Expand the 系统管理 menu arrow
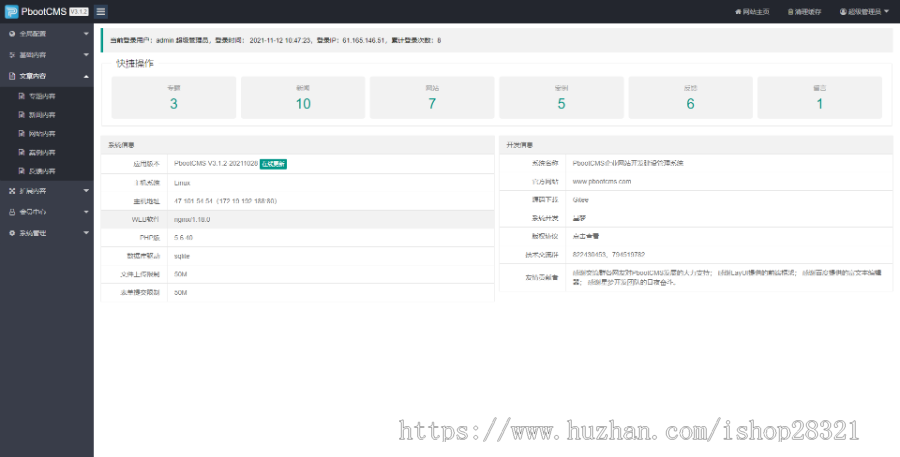 [86, 233]
